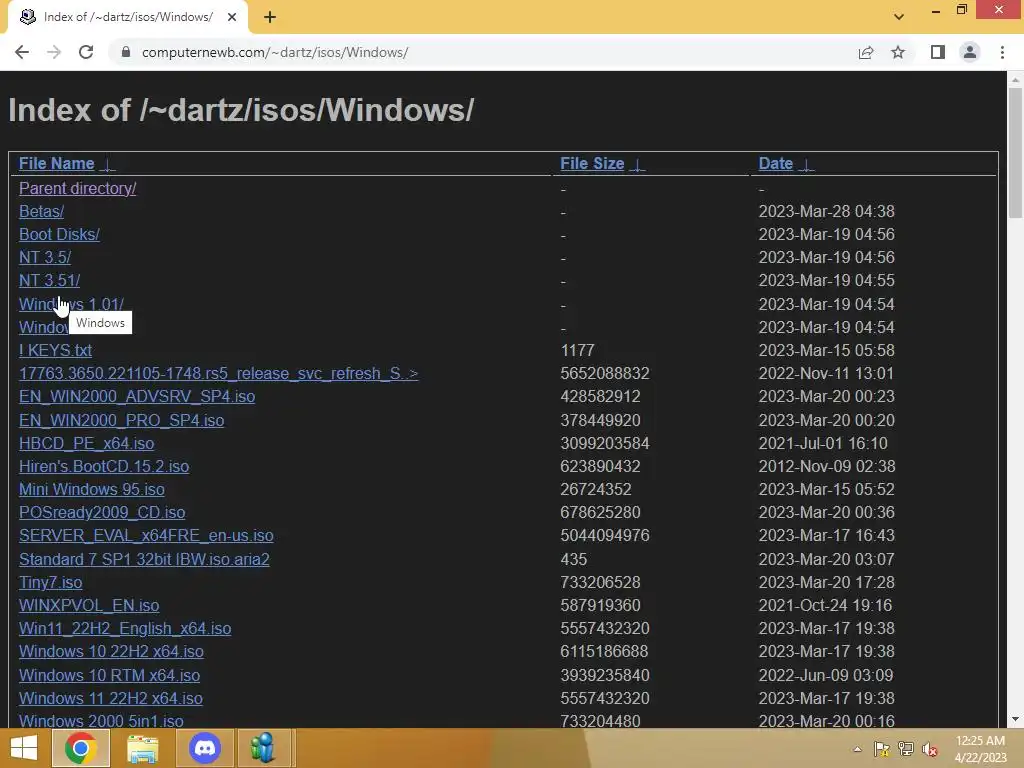Screen dimensions: 1024x768
Task: Click the page vertical scrollbar thumb
Action: (x=1015, y=153)
